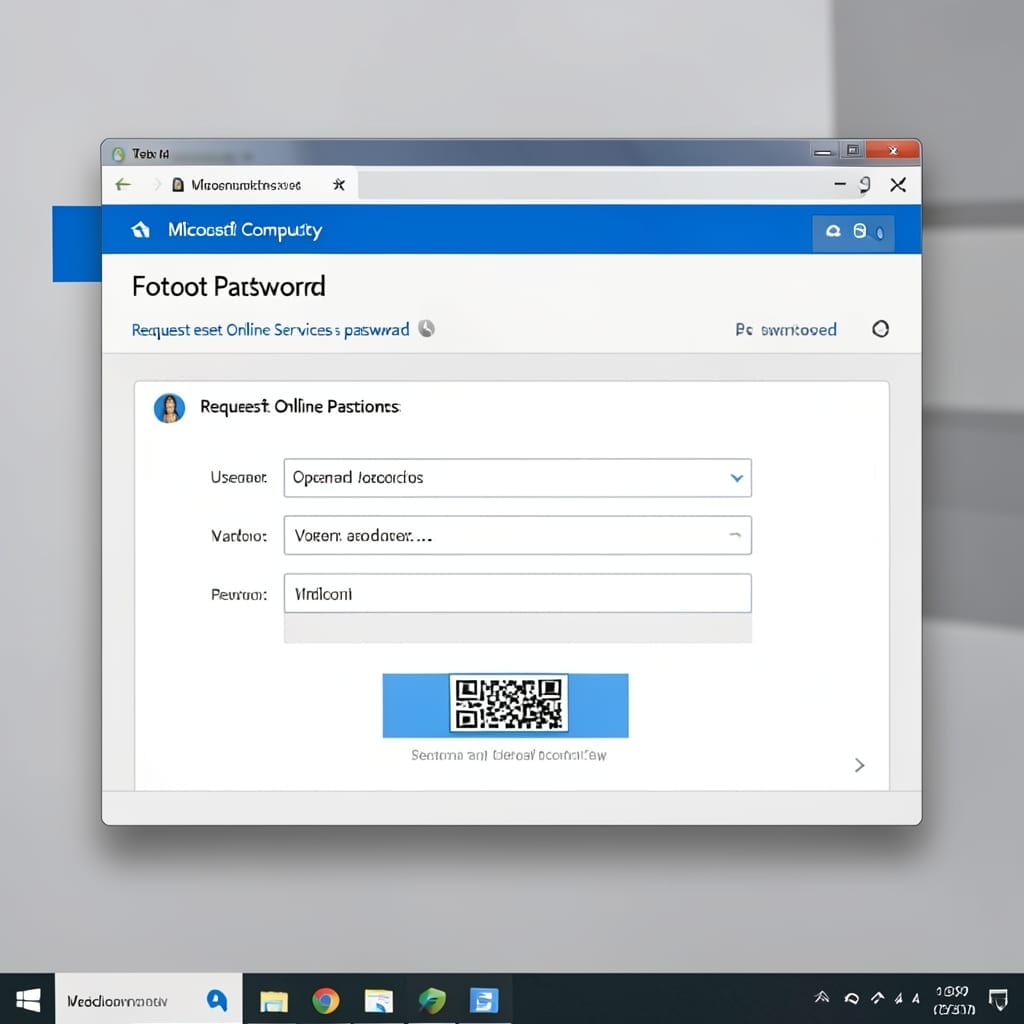Screen dimensions: 1024x1024
Task: Open the Windows Start menu
Action: (27, 999)
